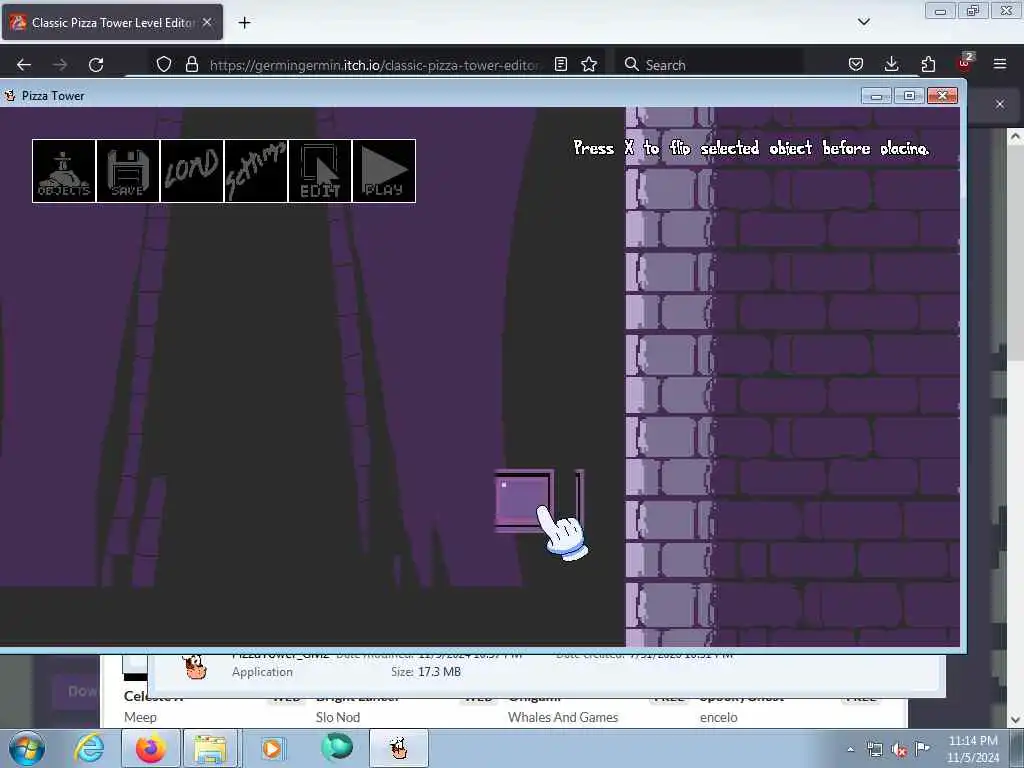
Task: Toggle reader view in address bar
Action: tap(561, 64)
